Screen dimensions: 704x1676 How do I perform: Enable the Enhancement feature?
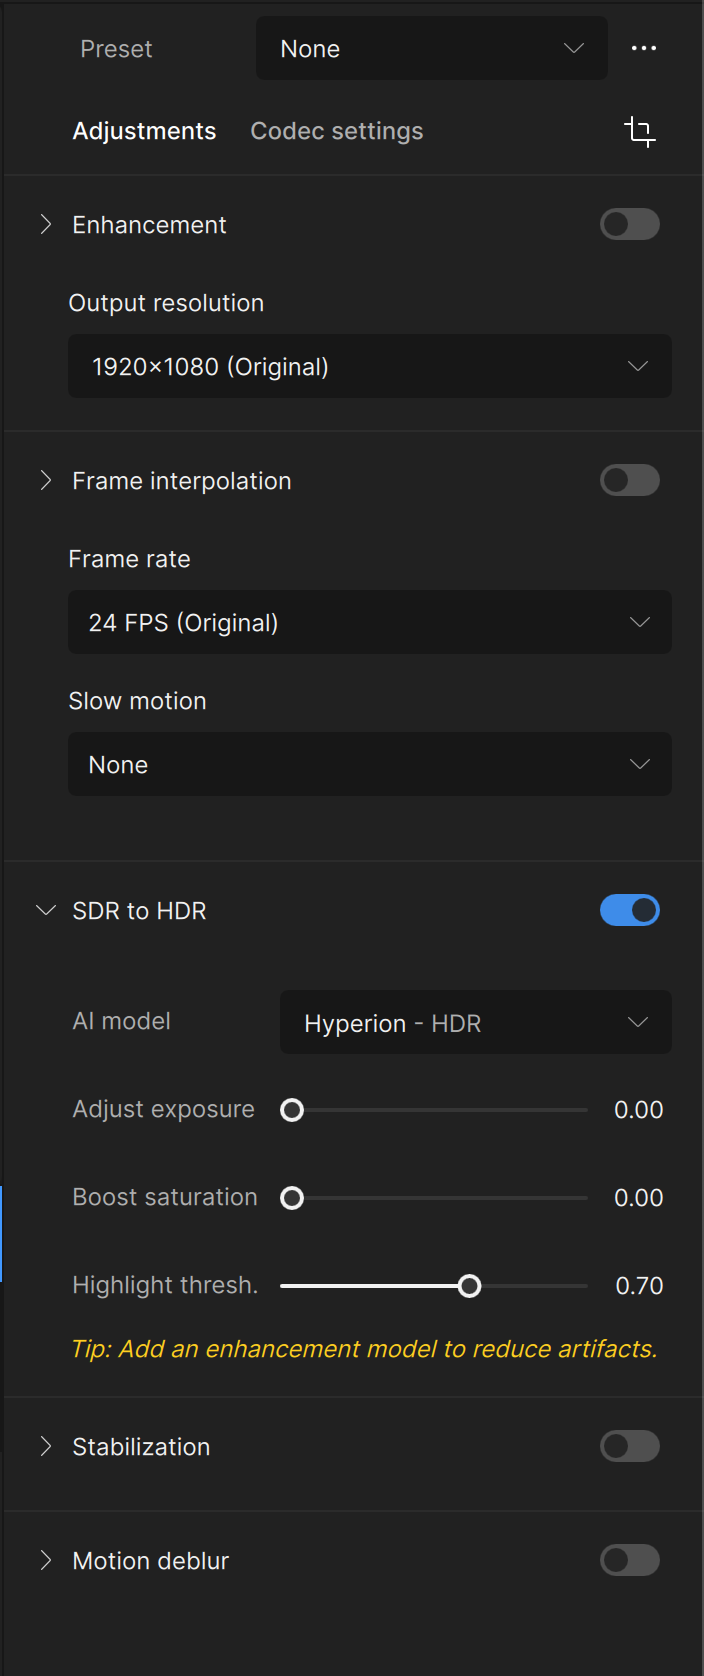click(x=629, y=224)
